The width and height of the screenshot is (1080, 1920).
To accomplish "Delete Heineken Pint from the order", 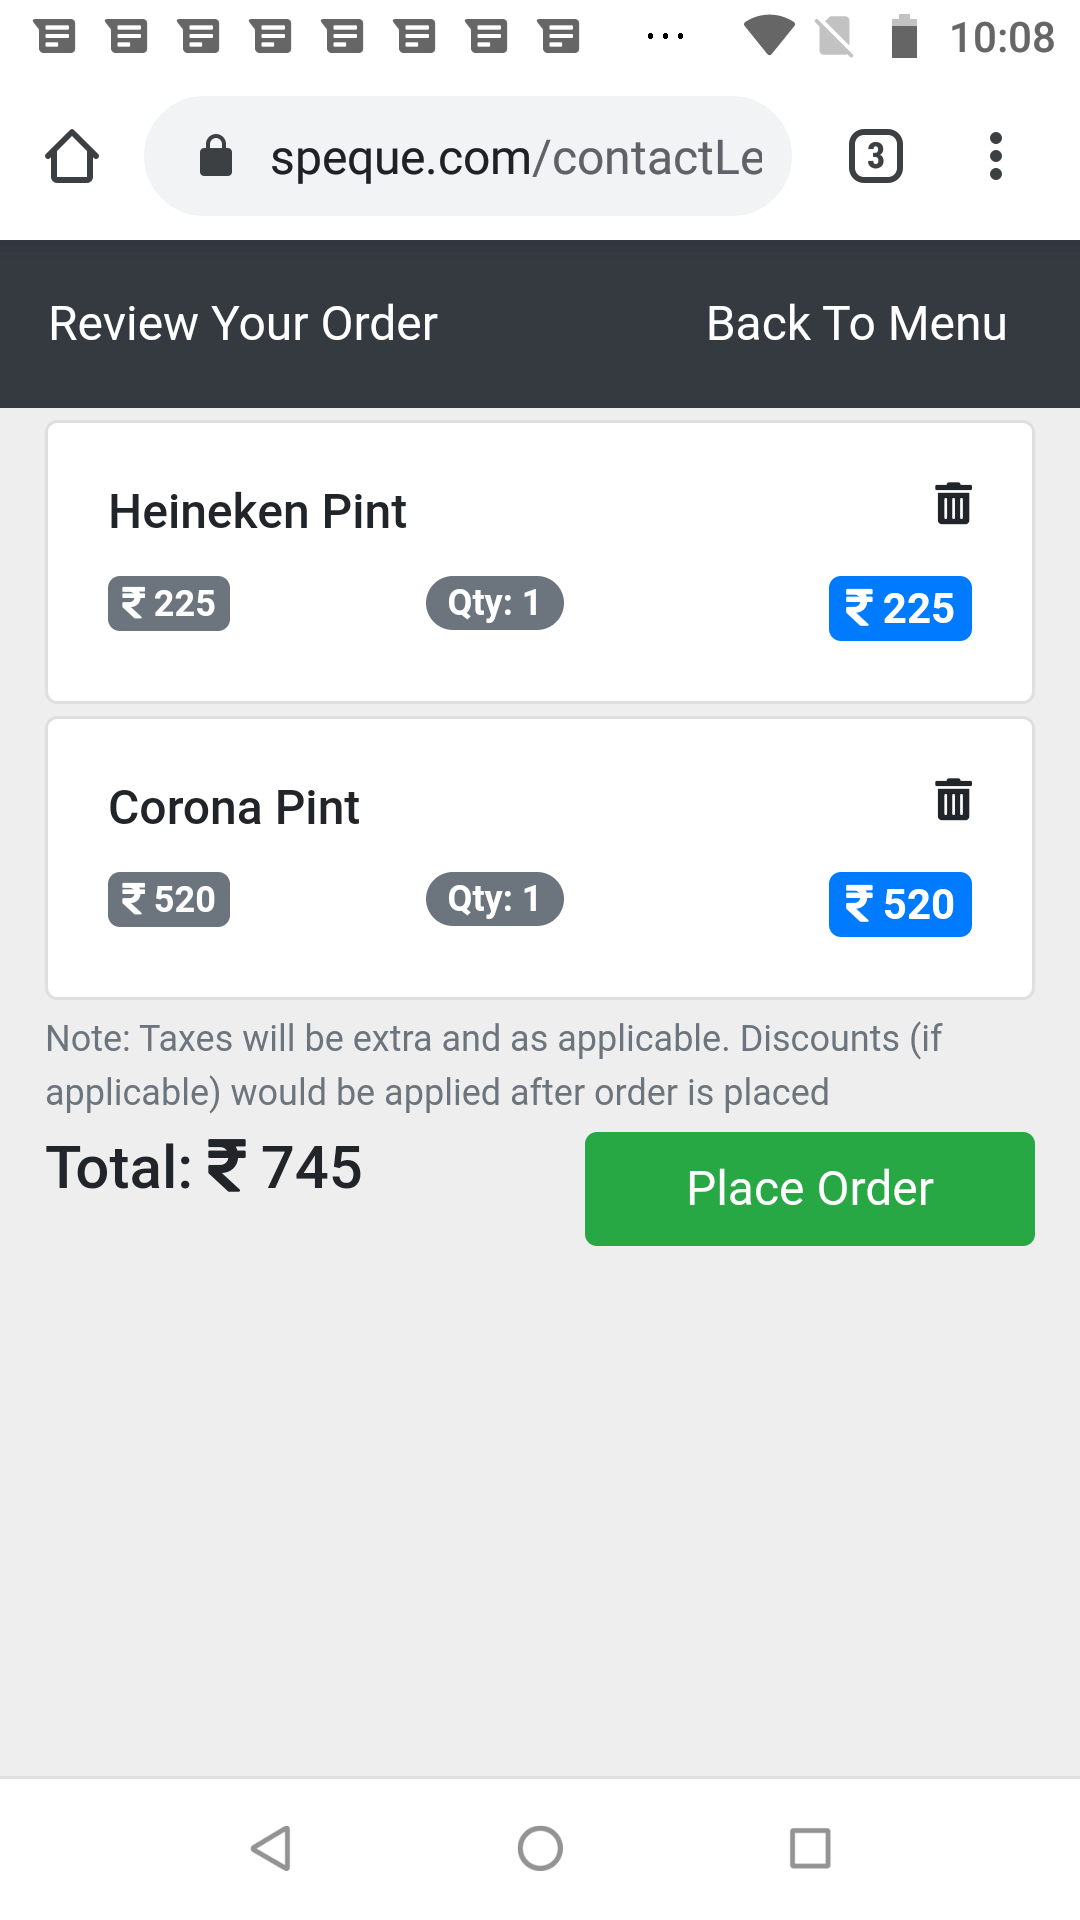I will [x=953, y=503].
